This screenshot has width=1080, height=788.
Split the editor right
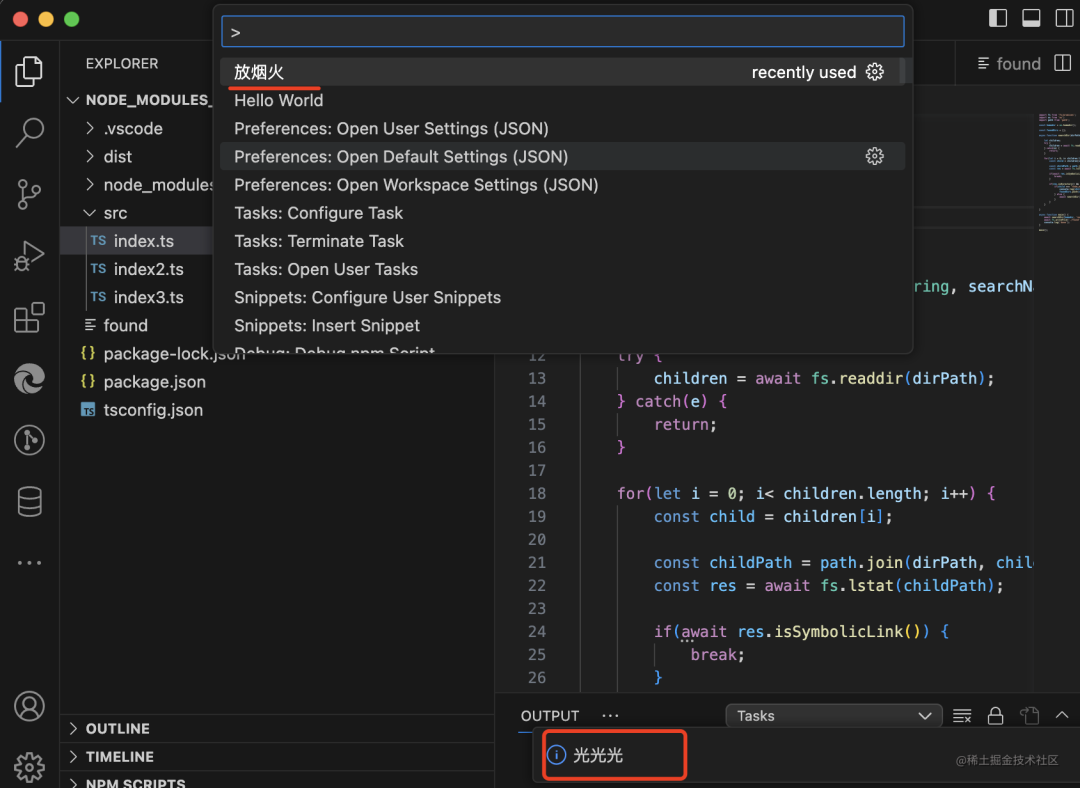coord(1063,63)
